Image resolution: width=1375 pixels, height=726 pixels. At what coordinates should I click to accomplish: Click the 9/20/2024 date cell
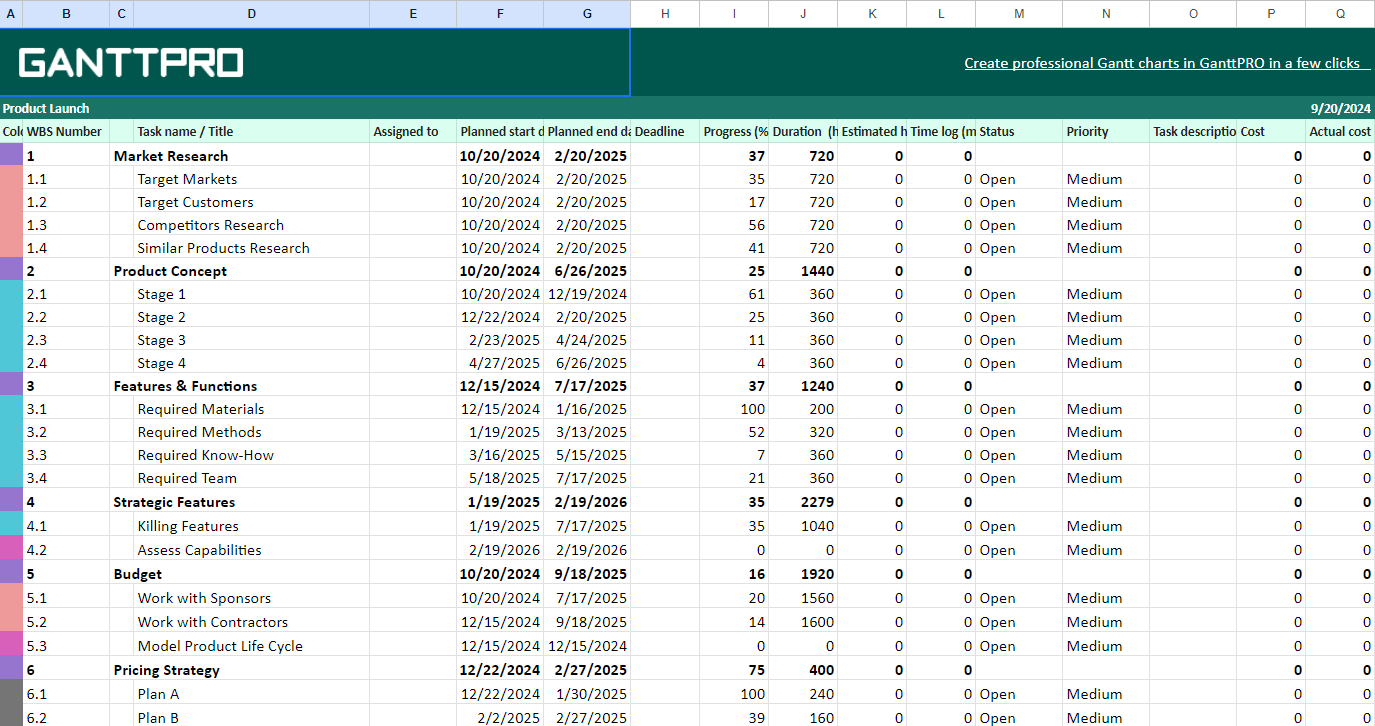[1340, 108]
